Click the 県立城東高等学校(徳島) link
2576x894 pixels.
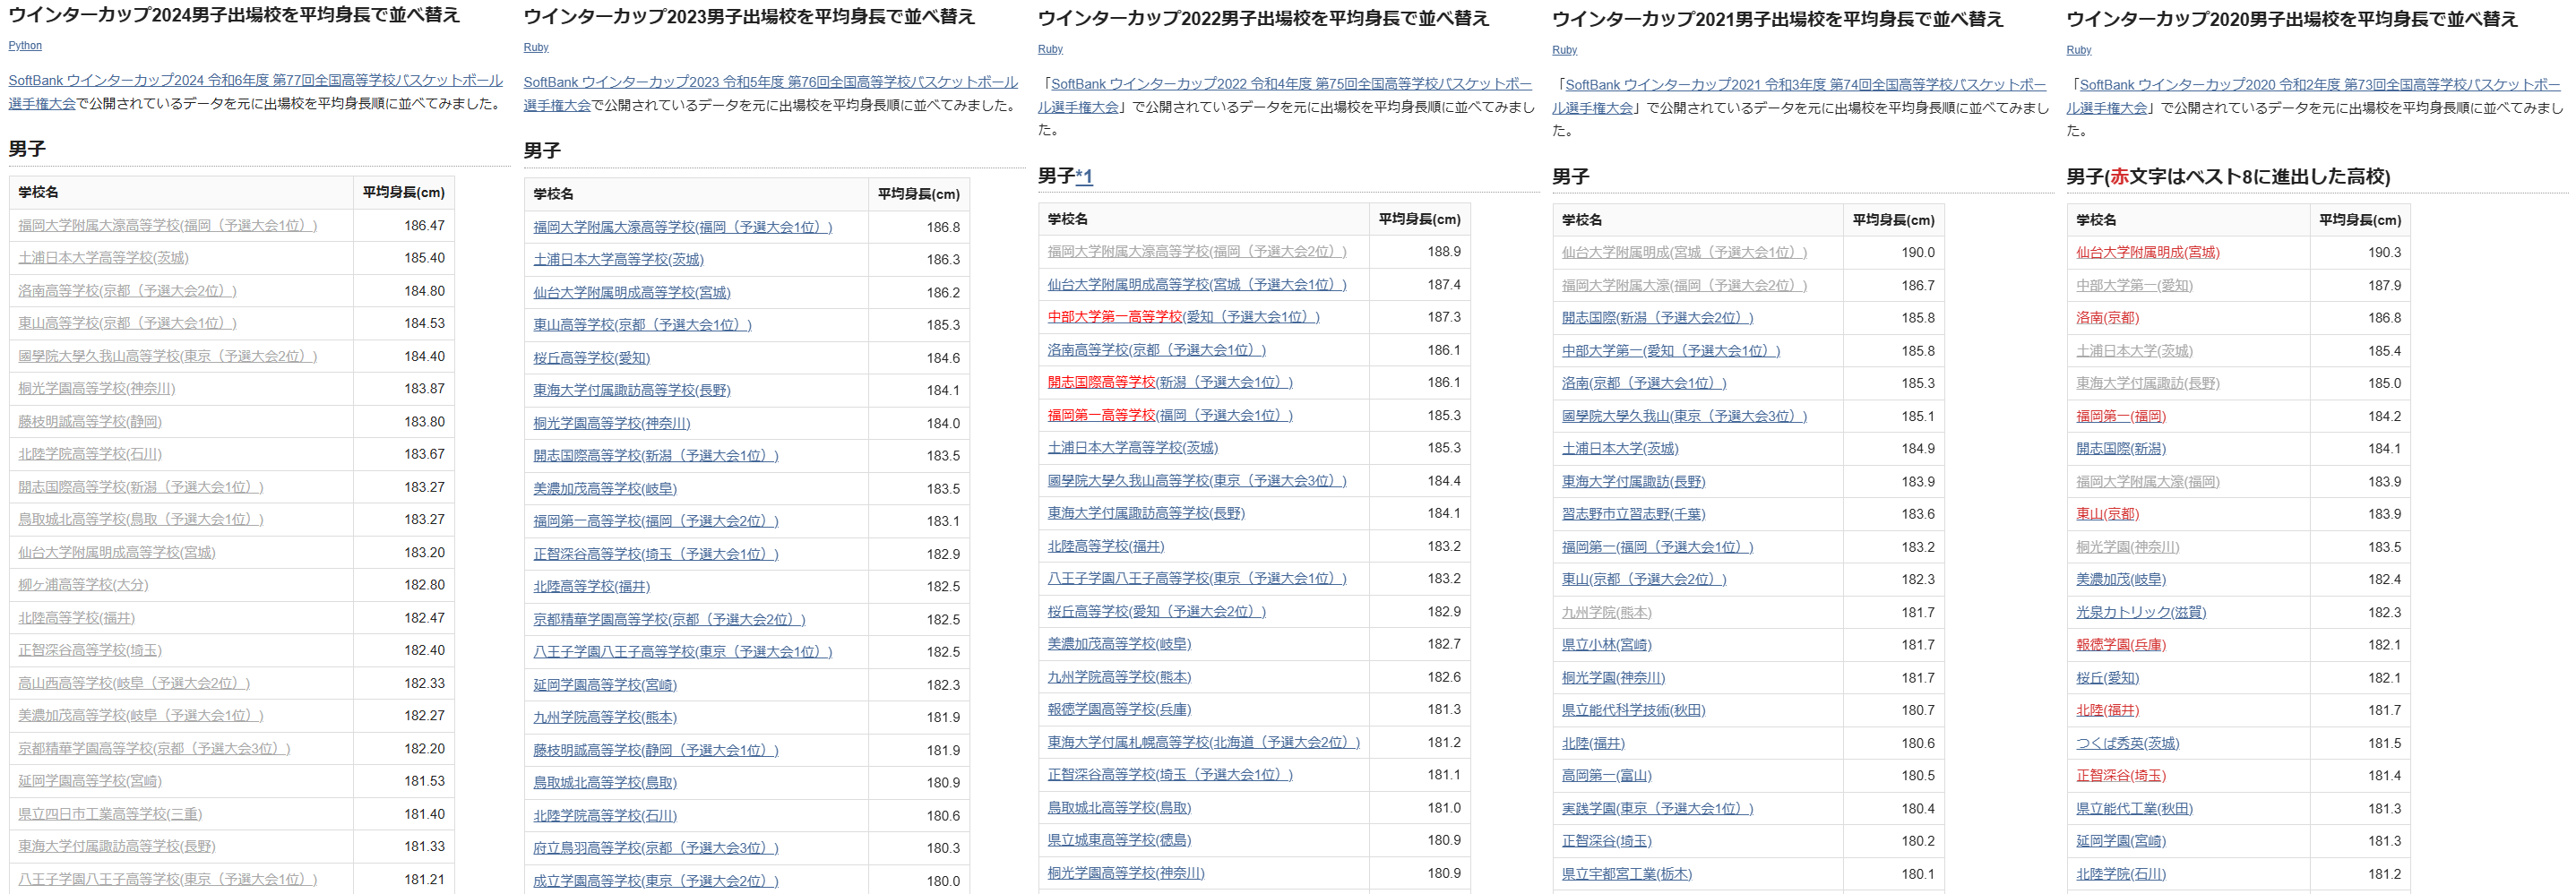click(1119, 841)
